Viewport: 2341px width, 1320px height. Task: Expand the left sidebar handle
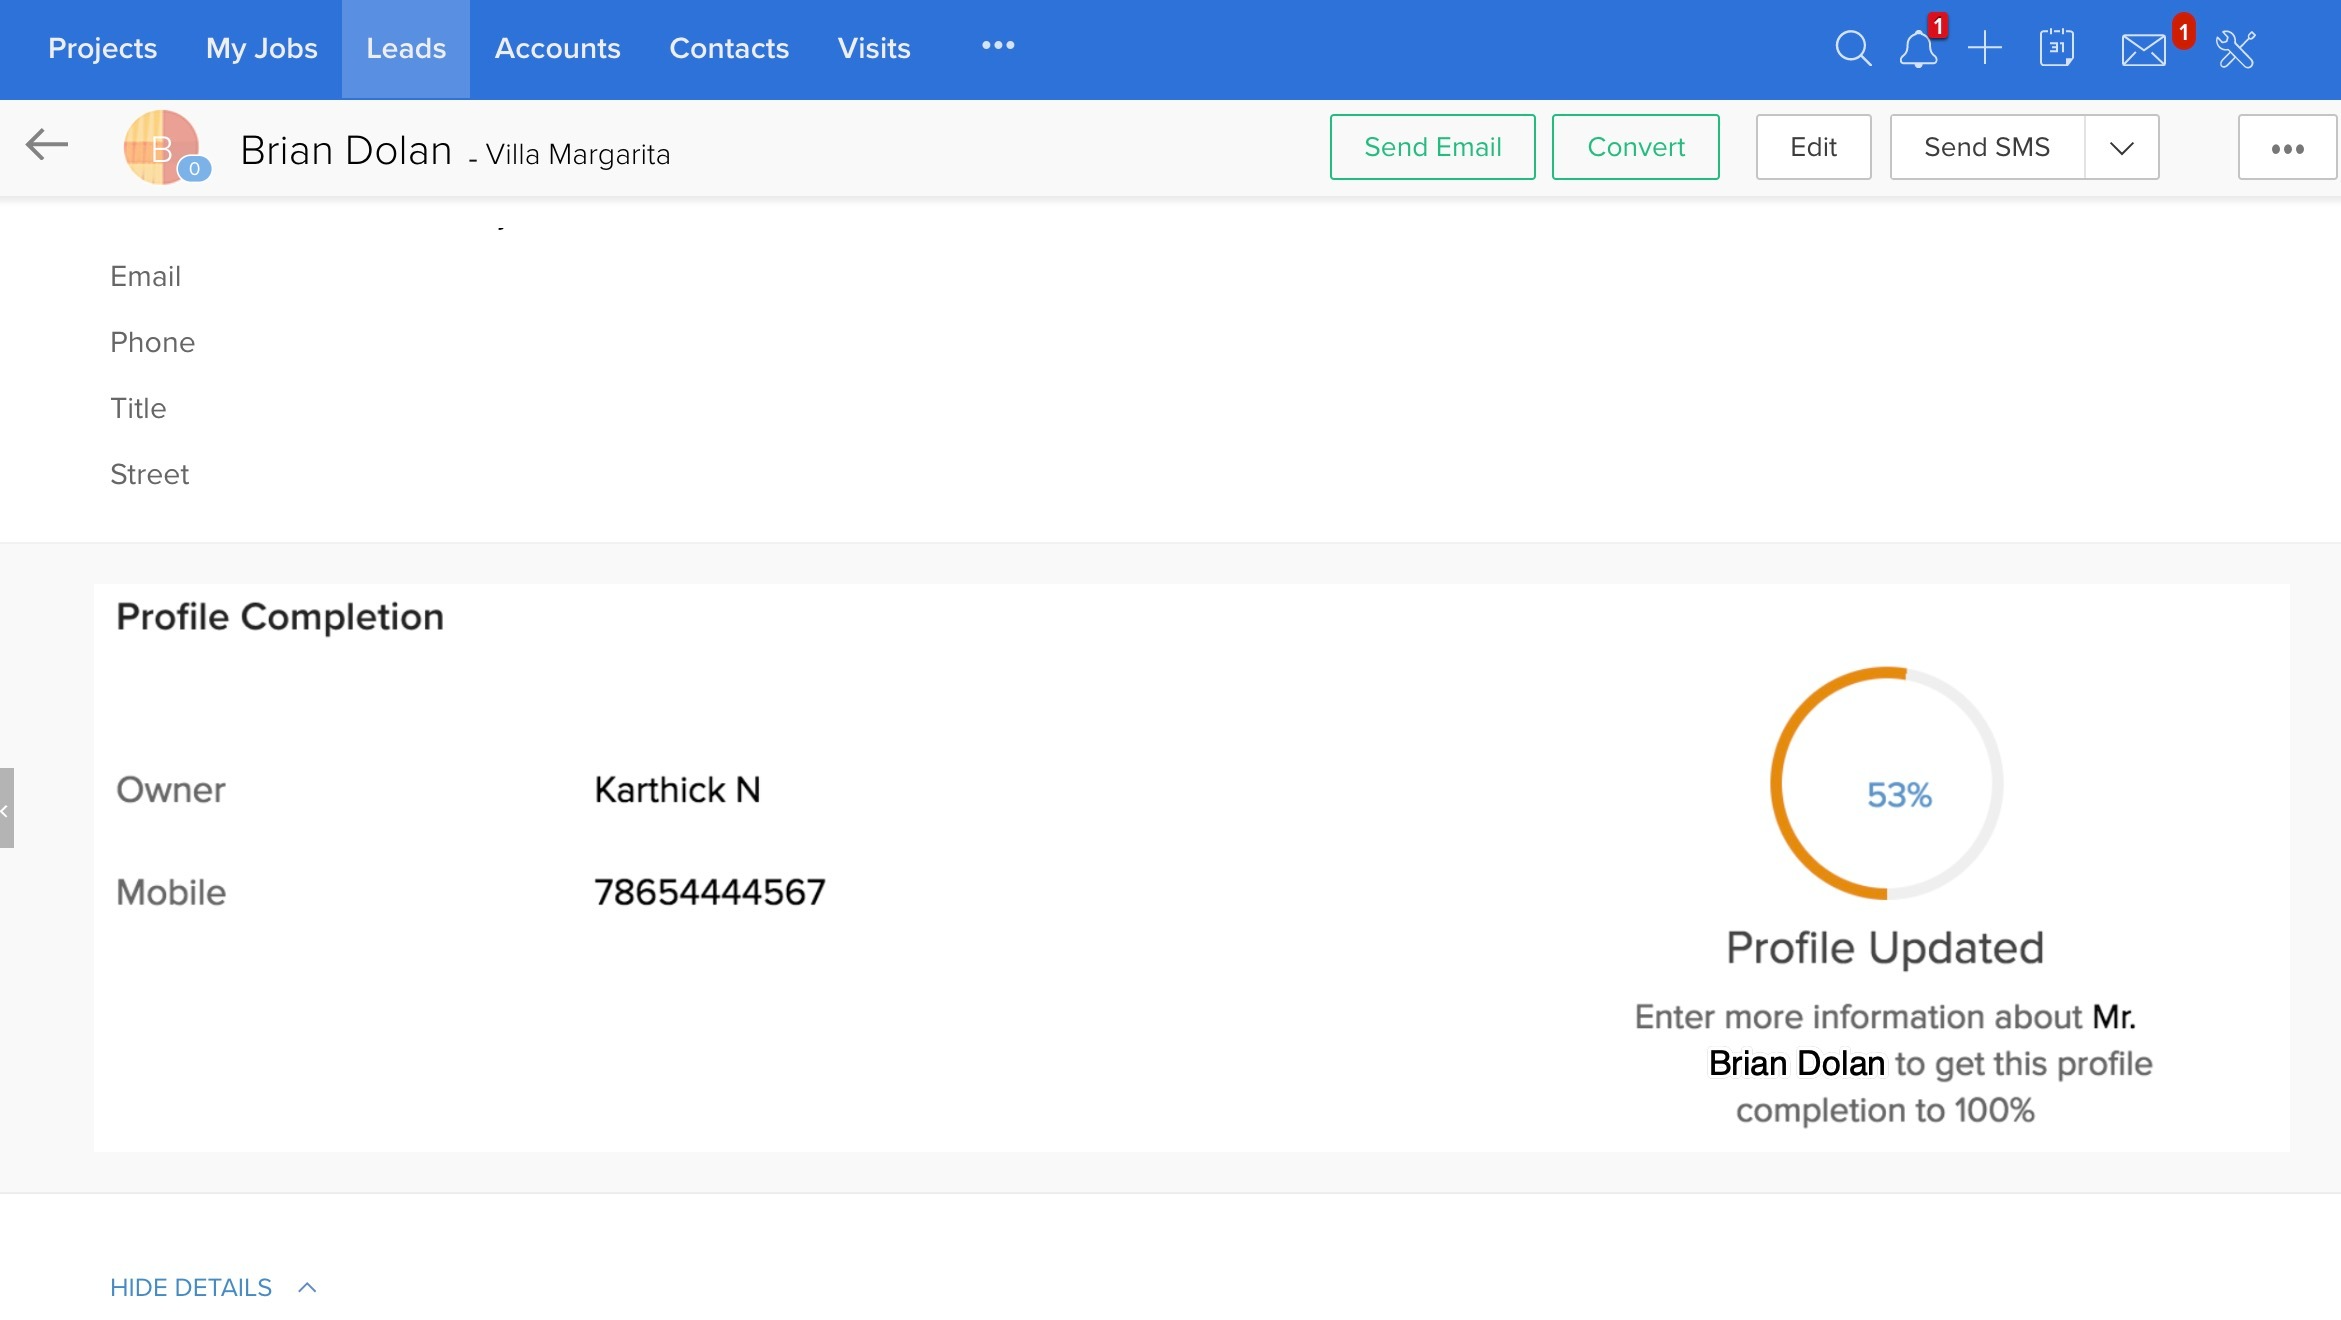pyautogui.click(x=6, y=808)
